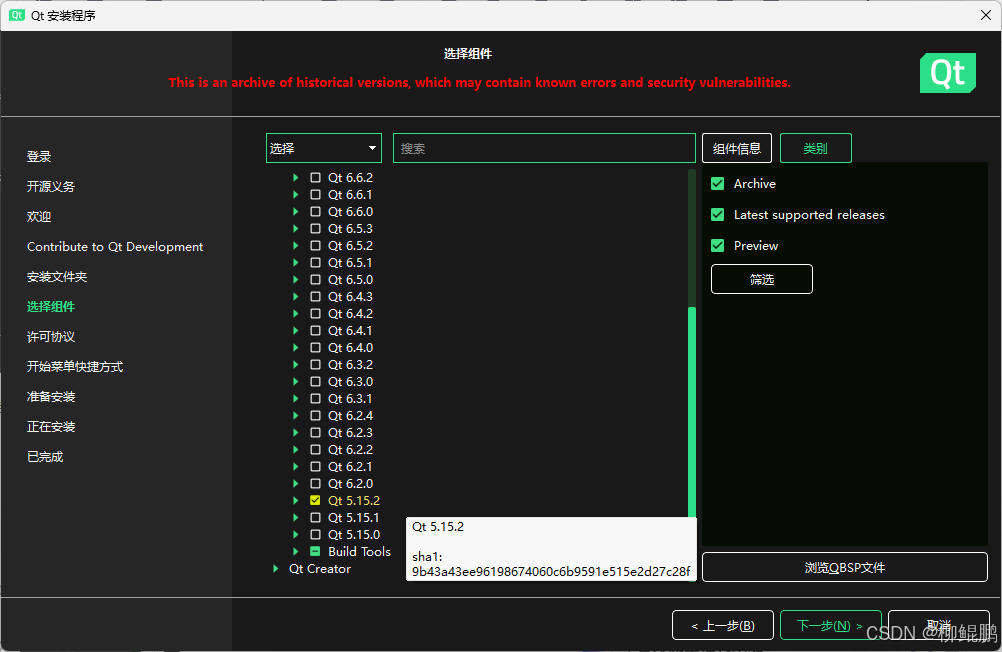This screenshot has width=1002, height=652.
Task: Expand the Qt 6.4.1 tree node
Action: click(295, 330)
